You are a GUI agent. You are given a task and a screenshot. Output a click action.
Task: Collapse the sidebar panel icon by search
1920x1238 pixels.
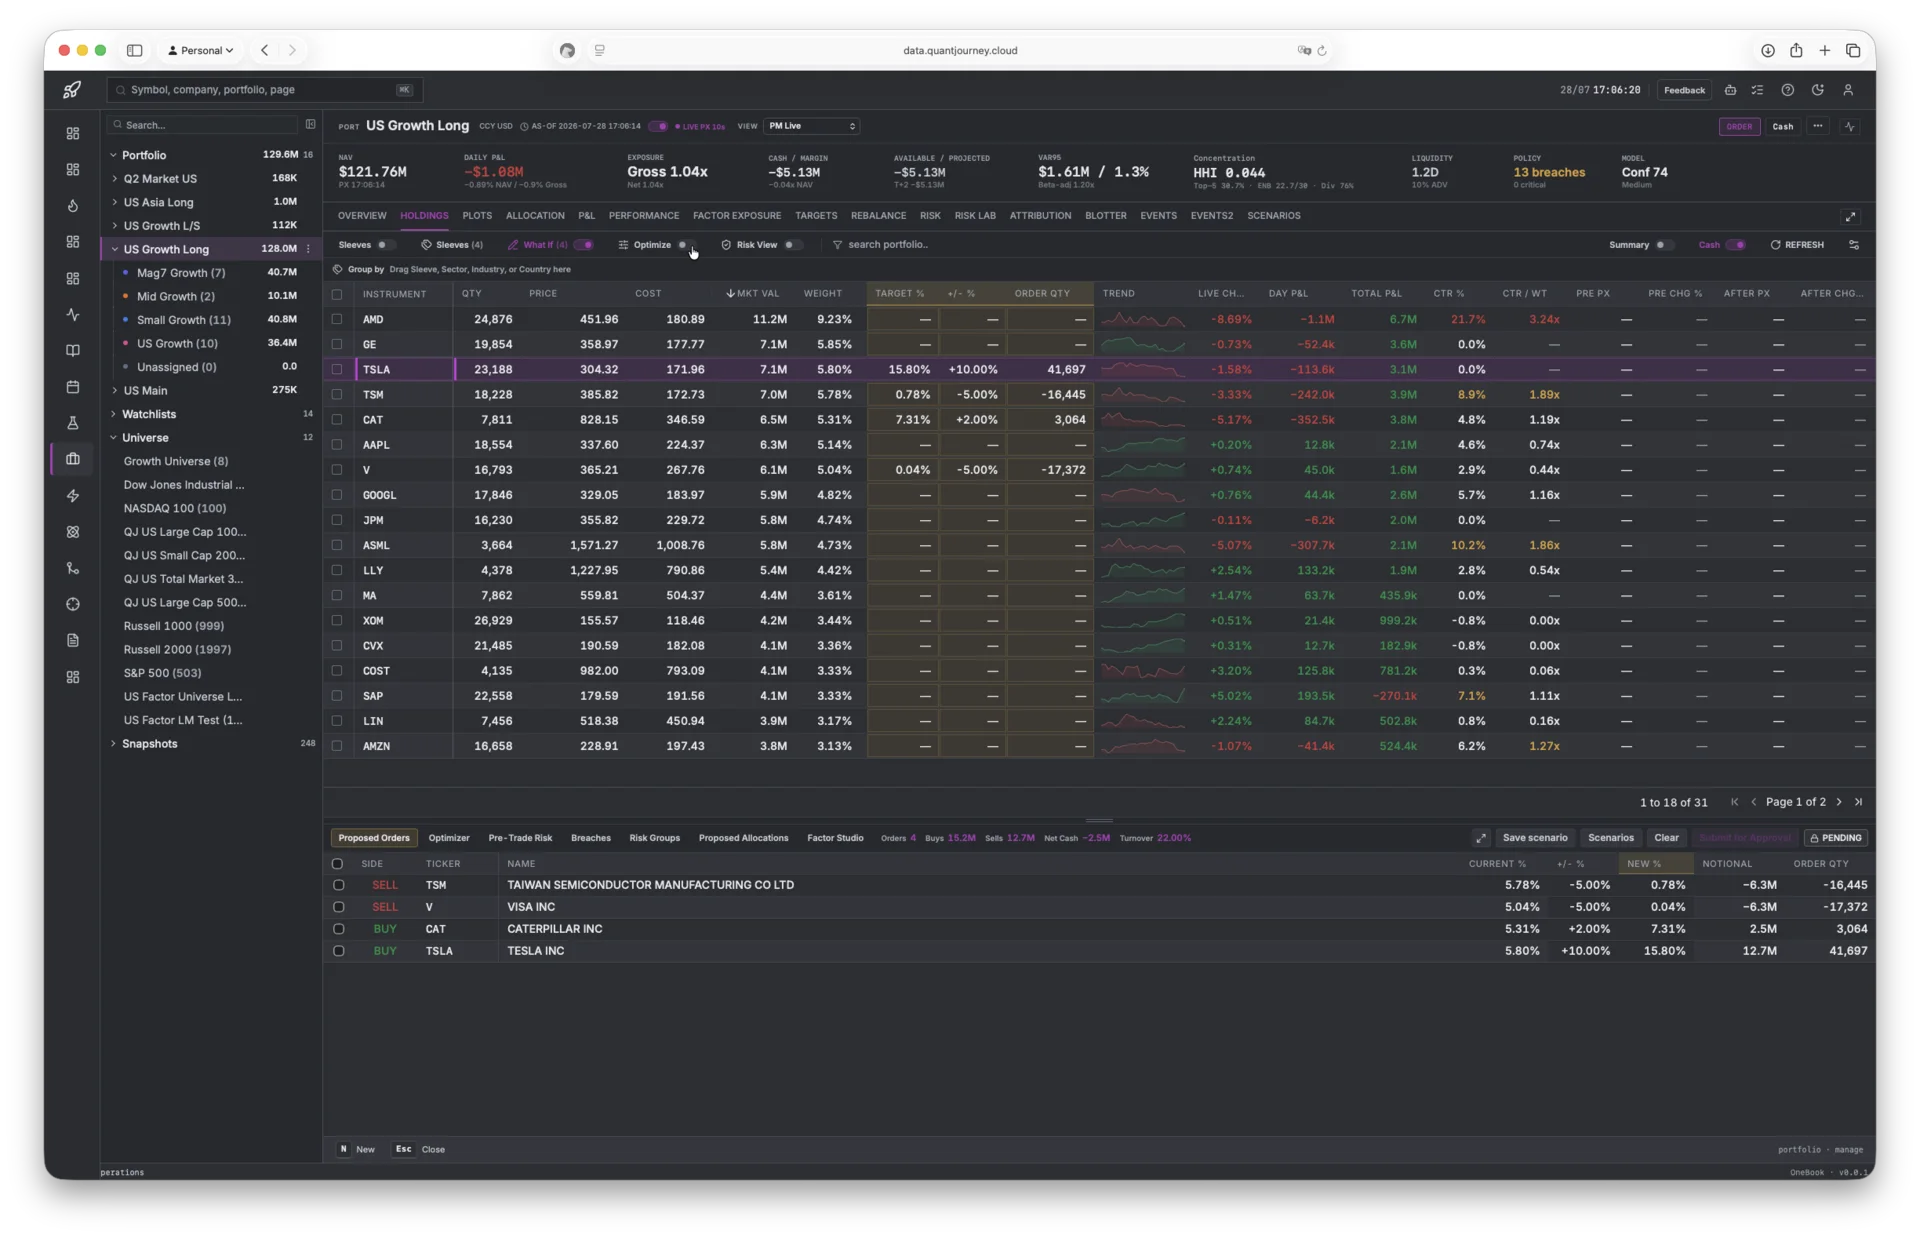310,125
